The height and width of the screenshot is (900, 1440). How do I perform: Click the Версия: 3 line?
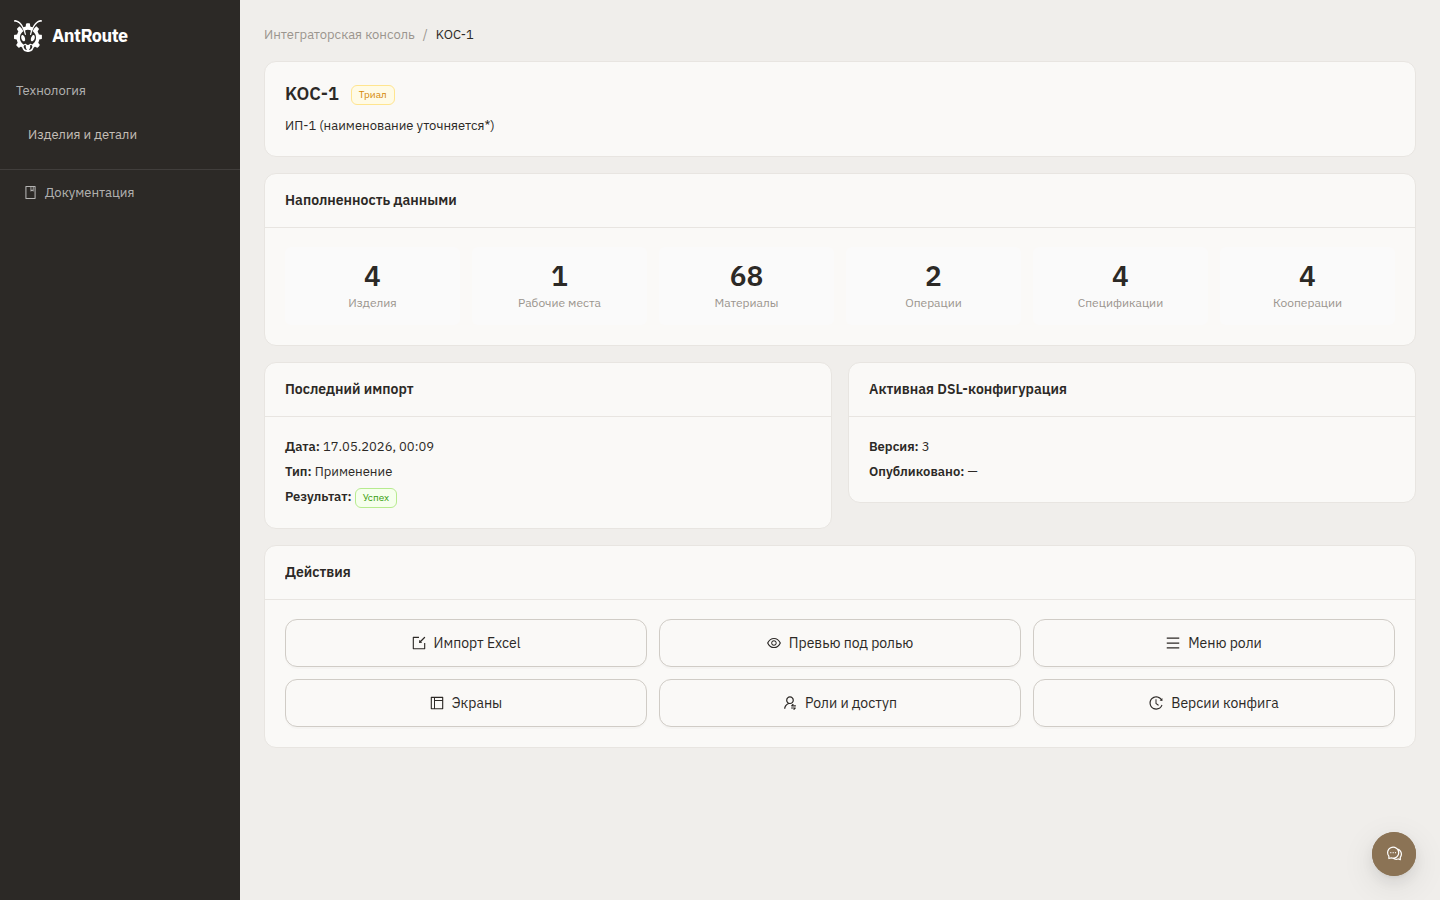point(899,447)
